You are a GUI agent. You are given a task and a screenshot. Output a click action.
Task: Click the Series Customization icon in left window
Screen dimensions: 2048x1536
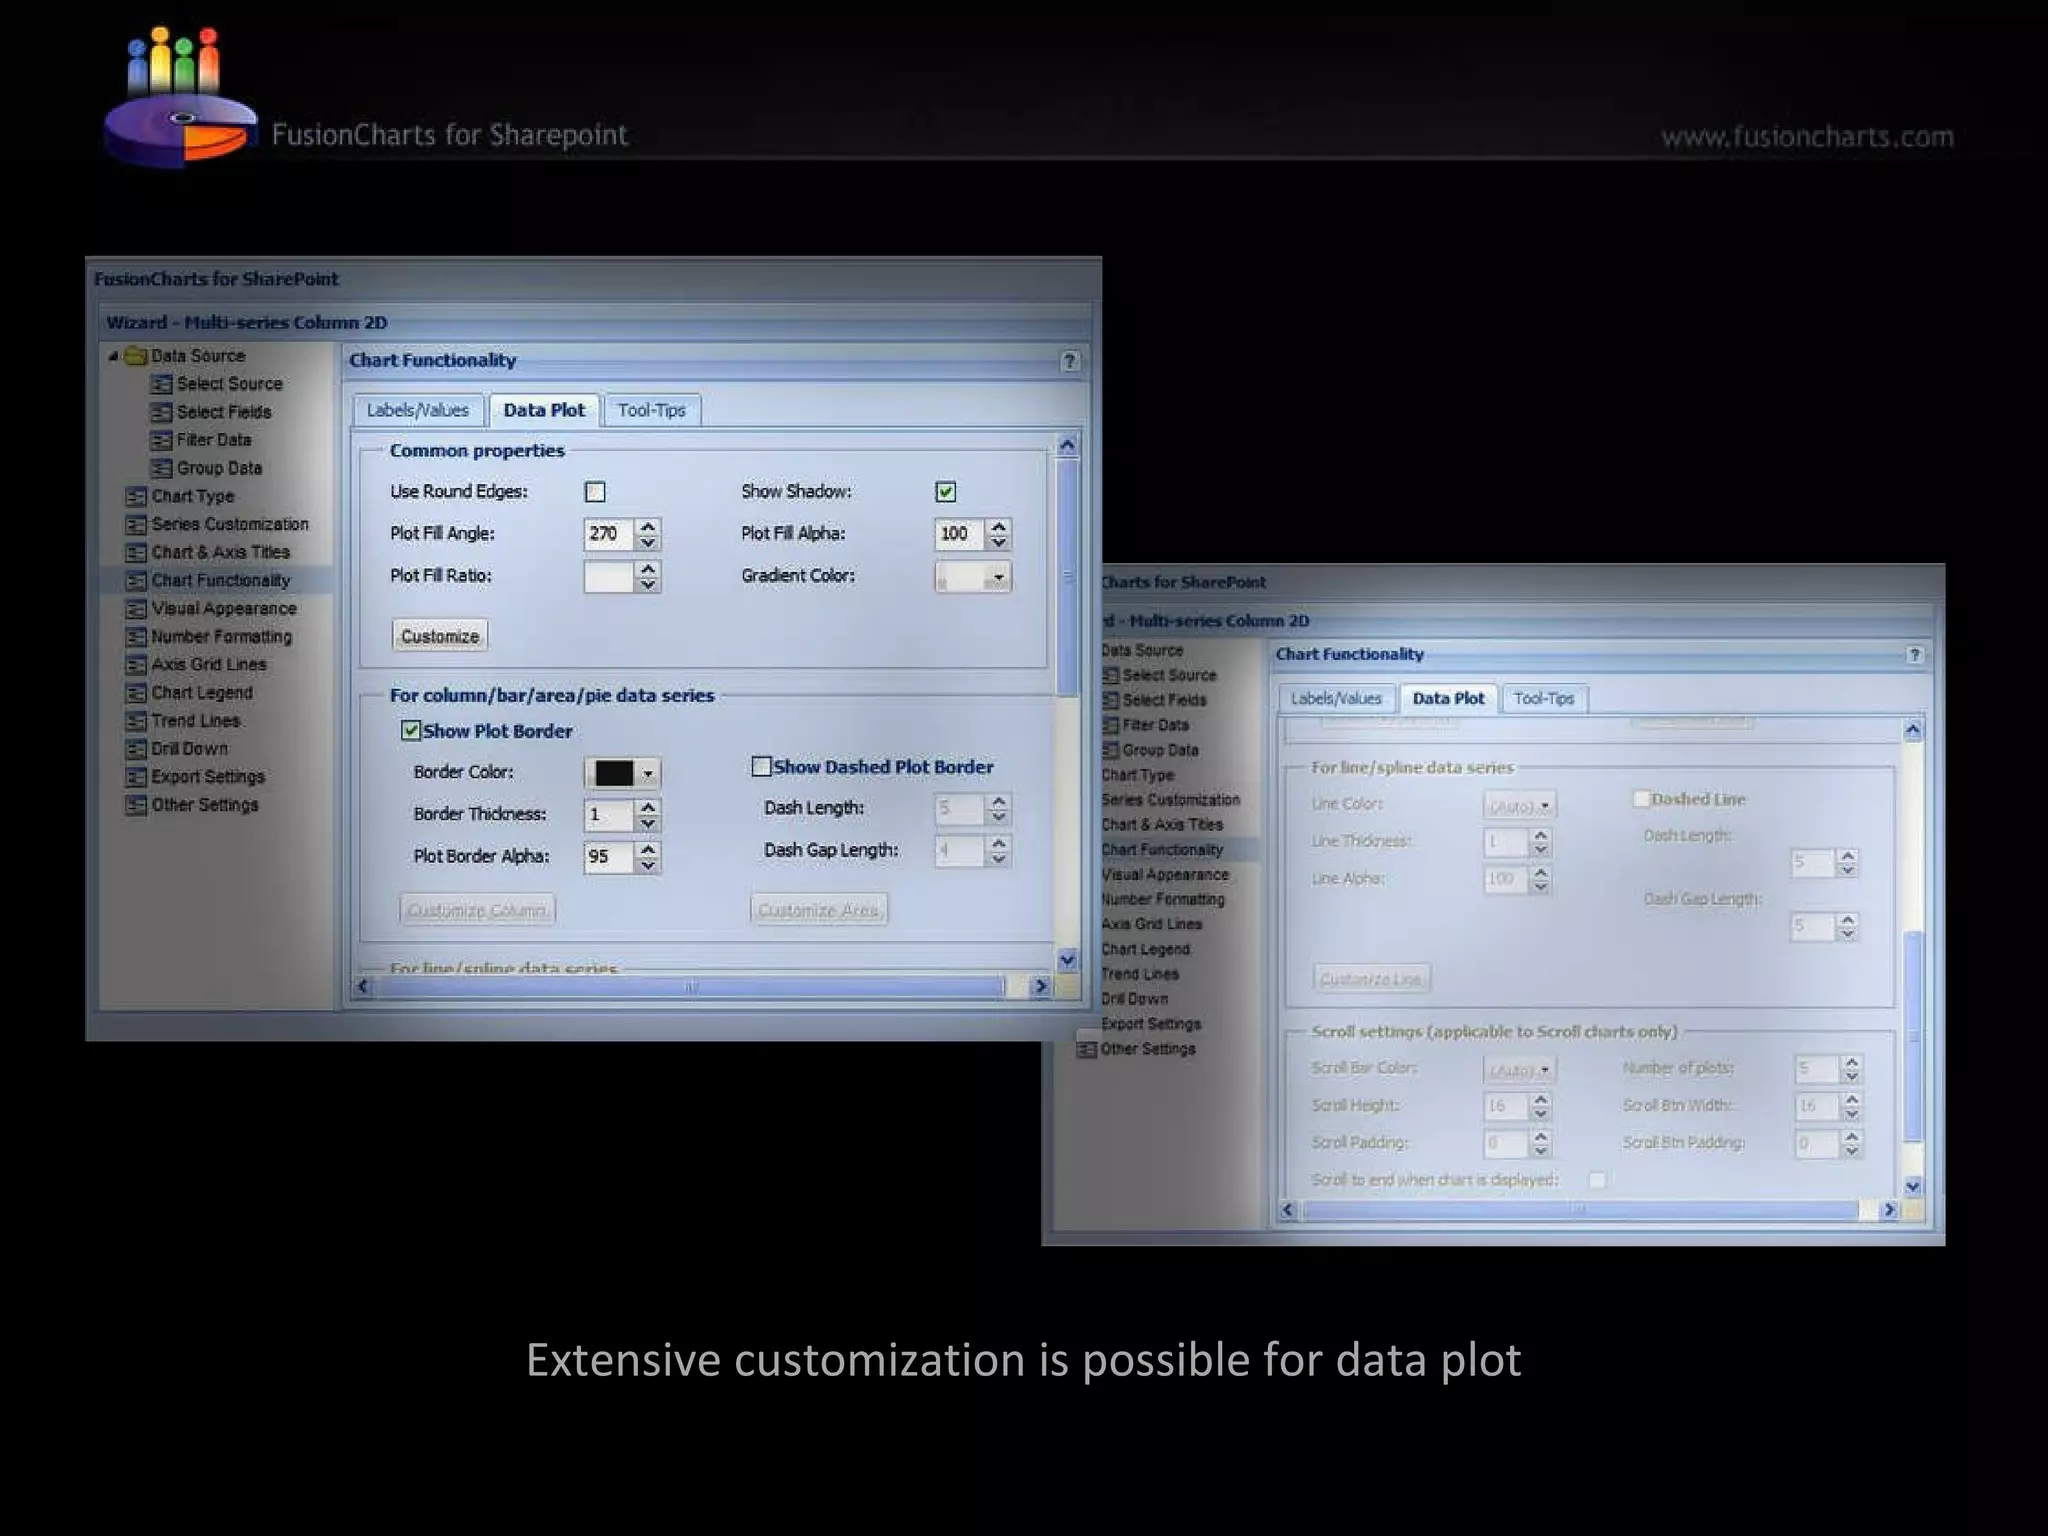(136, 524)
